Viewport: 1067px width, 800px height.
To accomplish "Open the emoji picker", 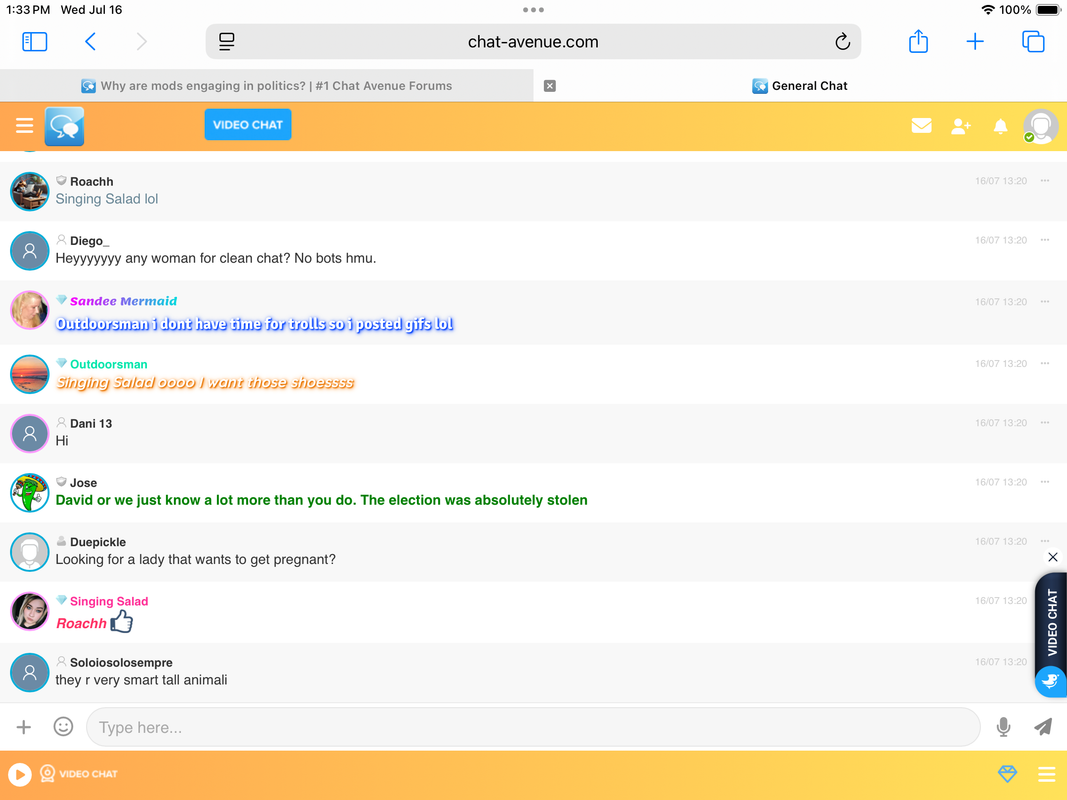I will pyautogui.click(x=63, y=727).
